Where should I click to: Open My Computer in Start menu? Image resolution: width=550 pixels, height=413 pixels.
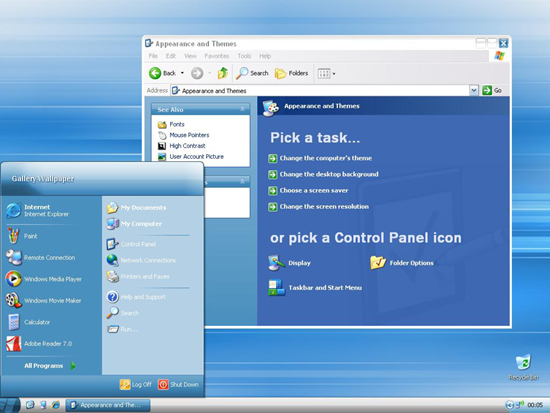(x=134, y=224)
